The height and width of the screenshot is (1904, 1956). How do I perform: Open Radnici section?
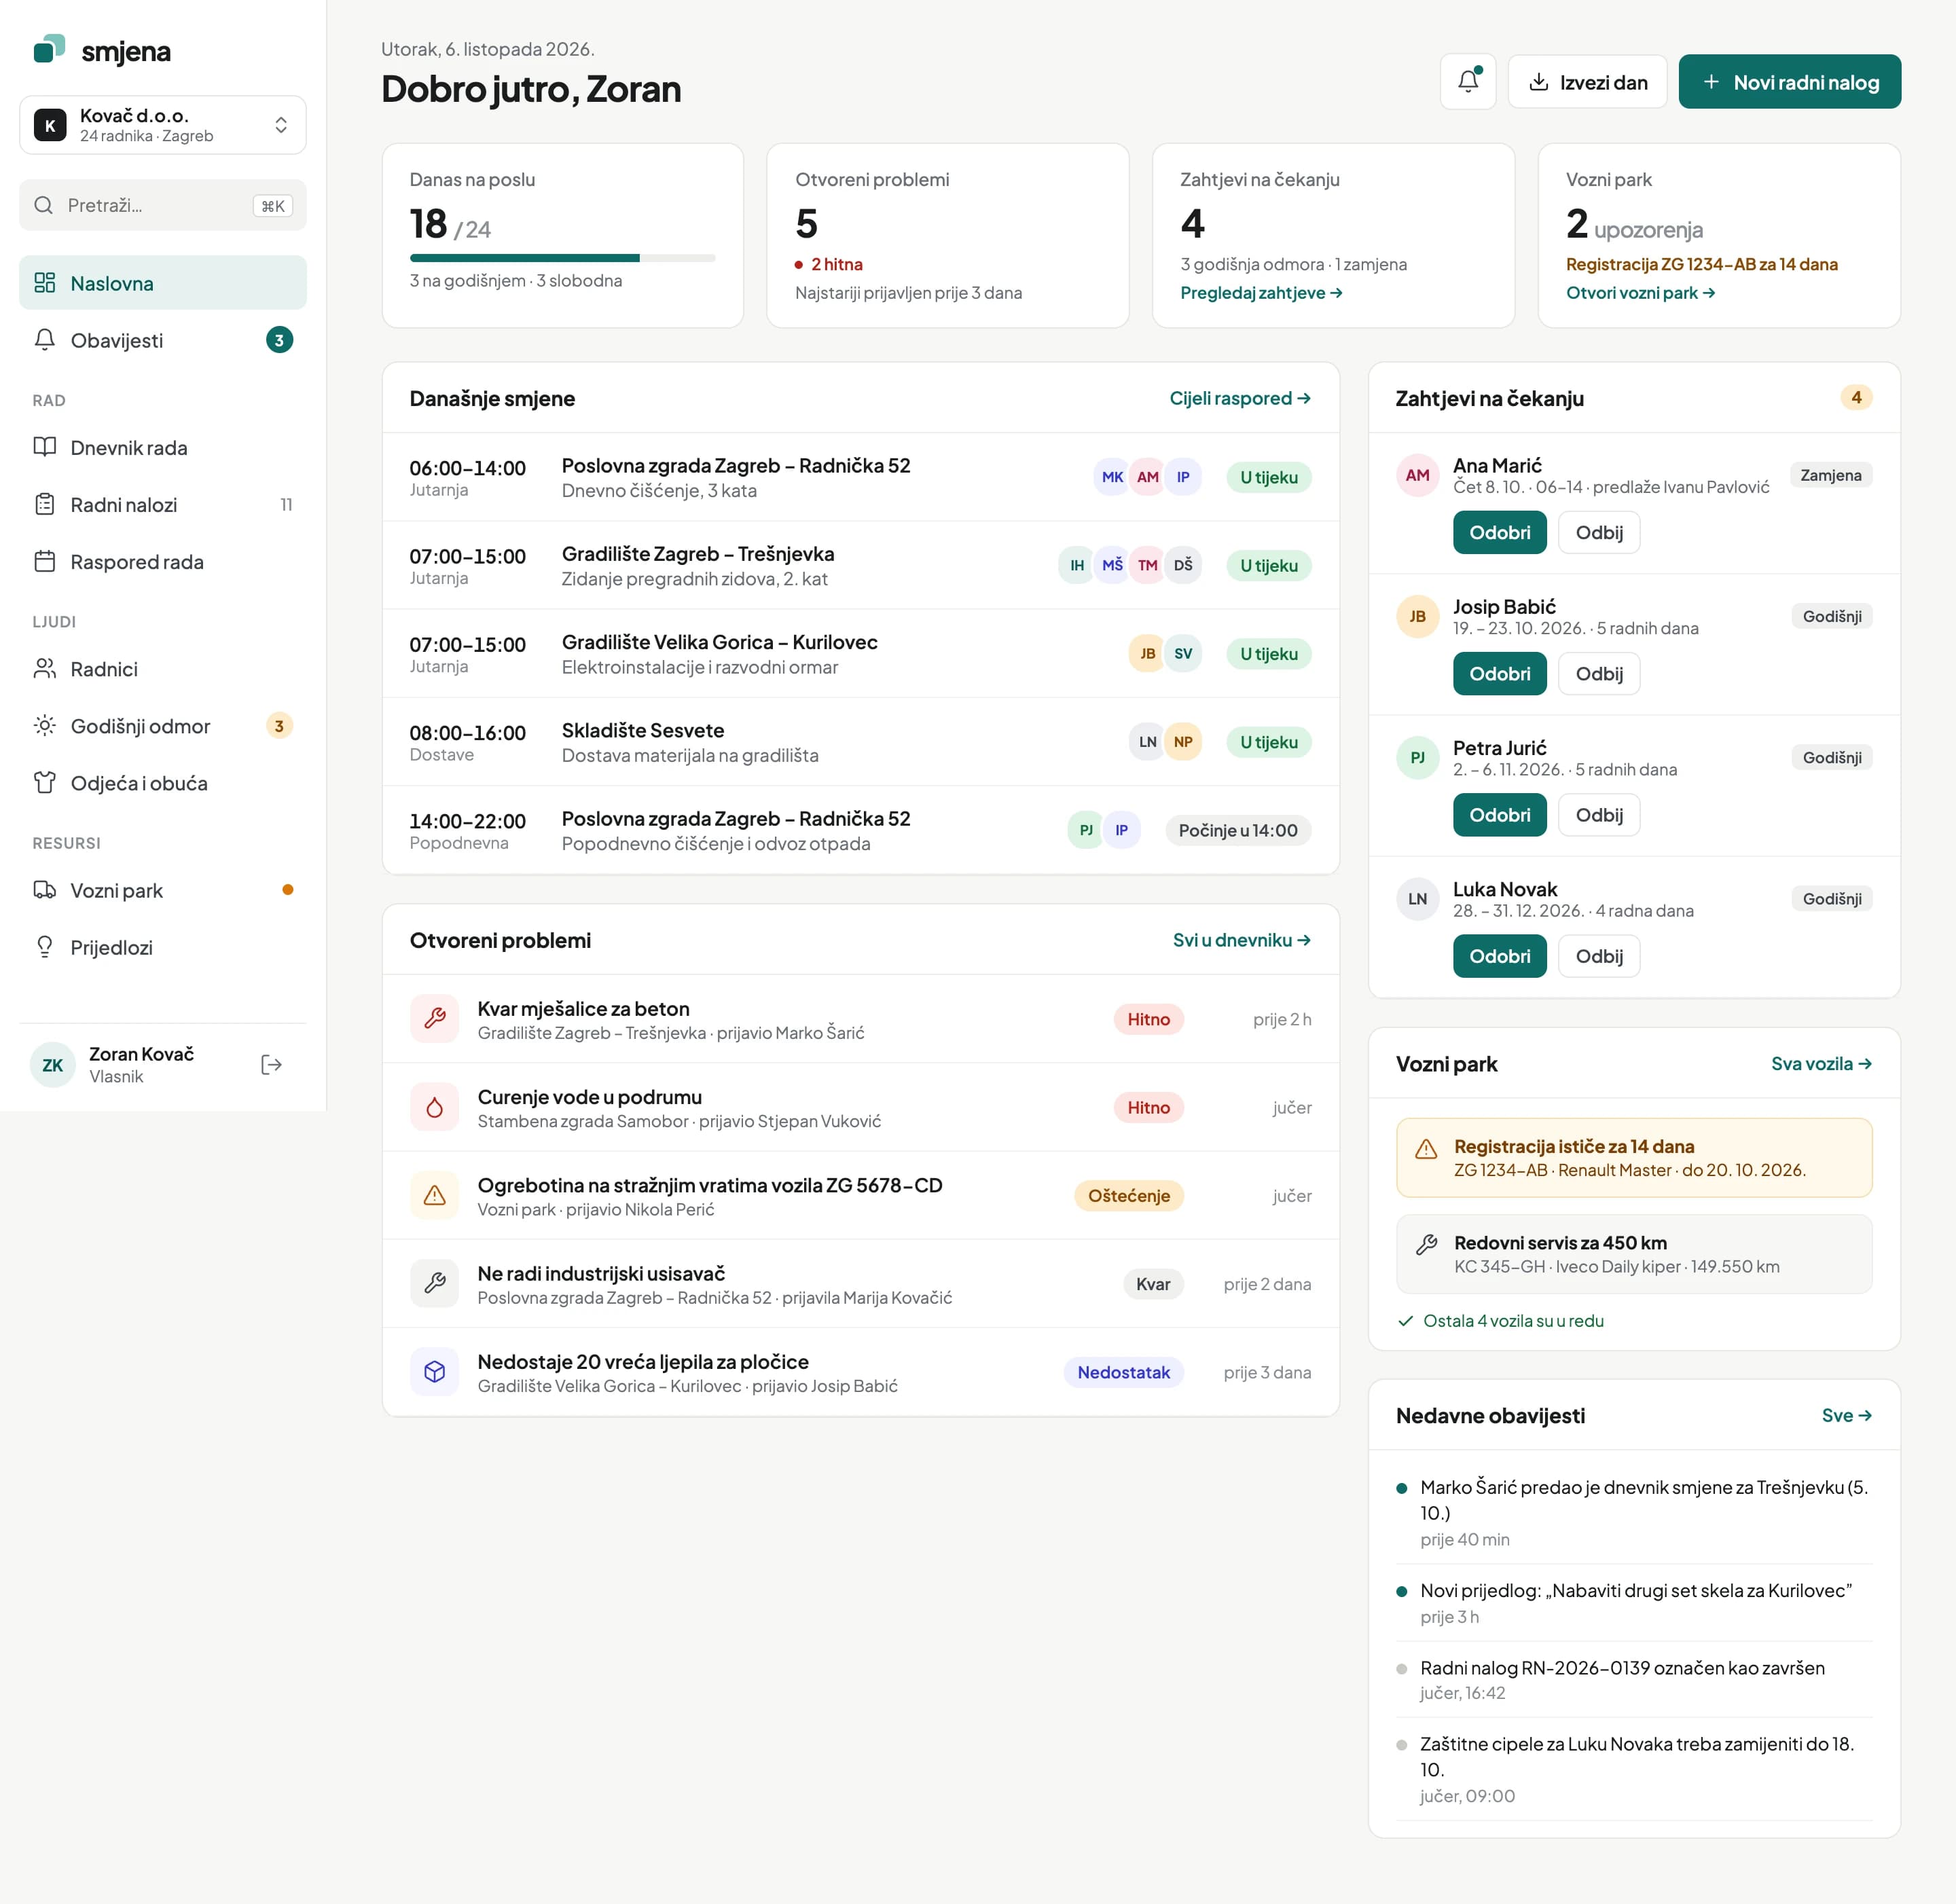tap(163, 669)
